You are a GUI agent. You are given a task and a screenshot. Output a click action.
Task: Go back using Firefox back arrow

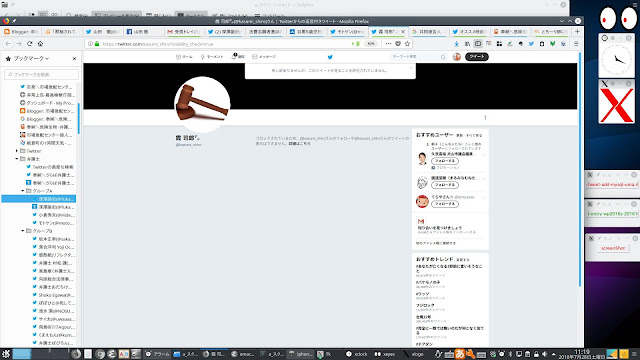point(8,44)
